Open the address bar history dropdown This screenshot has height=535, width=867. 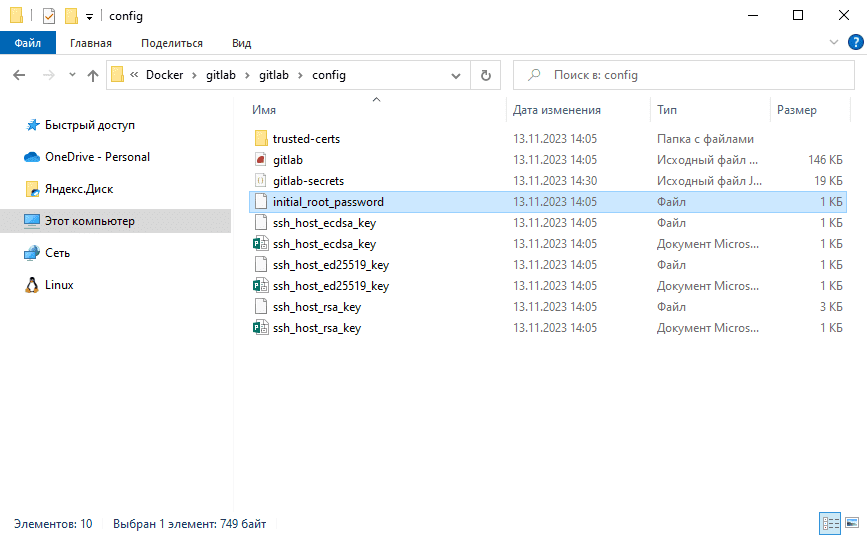(456, 75)
